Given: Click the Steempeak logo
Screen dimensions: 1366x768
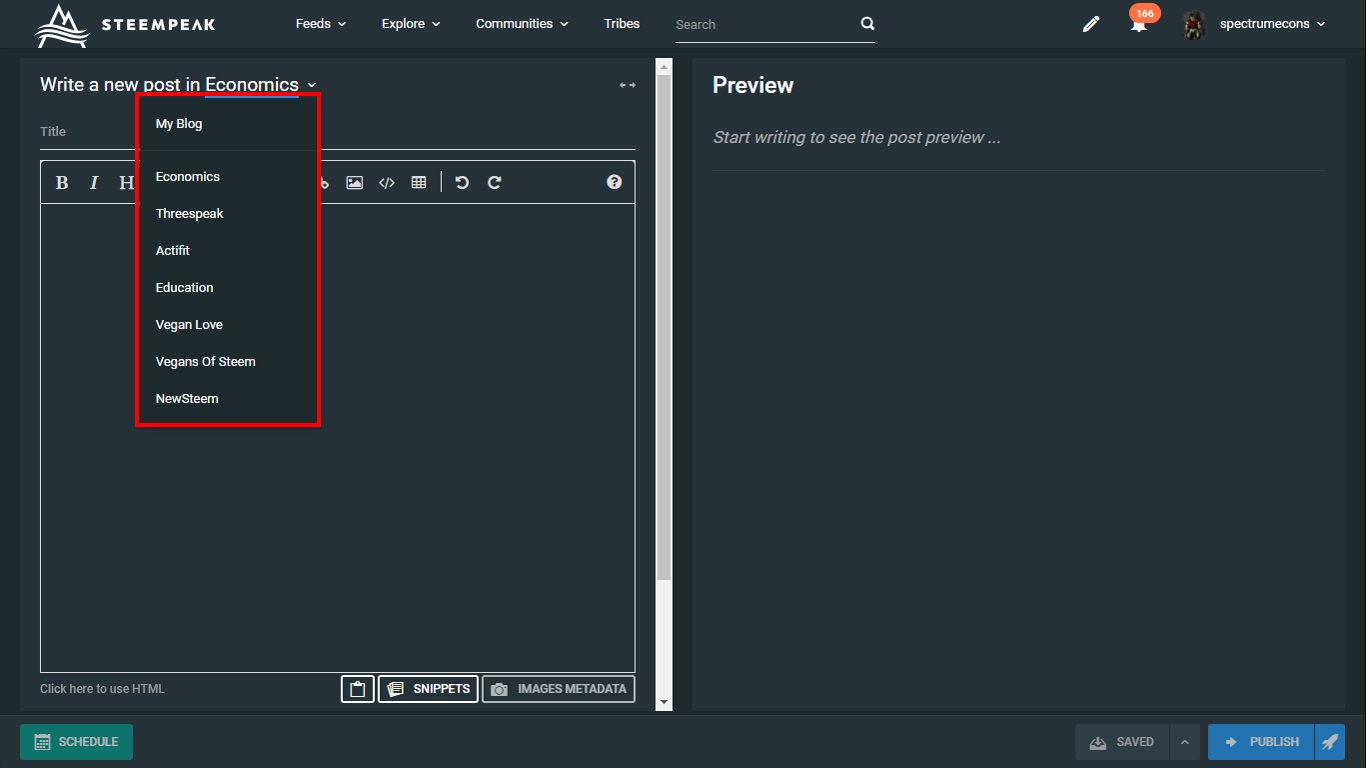Looking at the screenshot, I should 125,24.
